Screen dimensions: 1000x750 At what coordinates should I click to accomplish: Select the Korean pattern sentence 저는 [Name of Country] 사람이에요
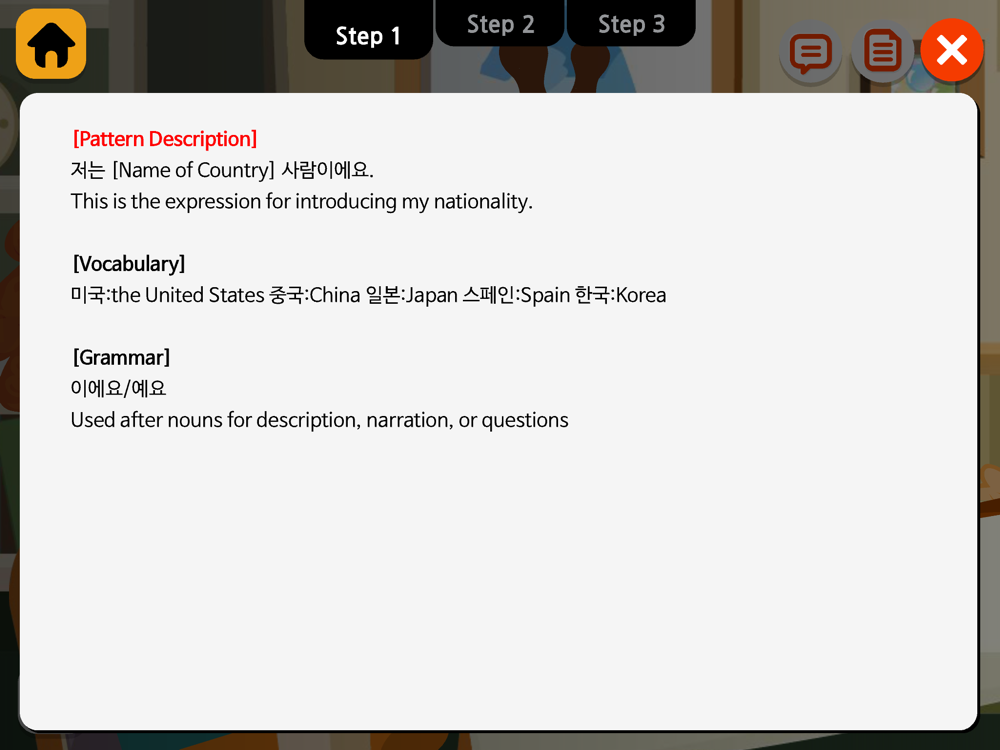(222, 170)
